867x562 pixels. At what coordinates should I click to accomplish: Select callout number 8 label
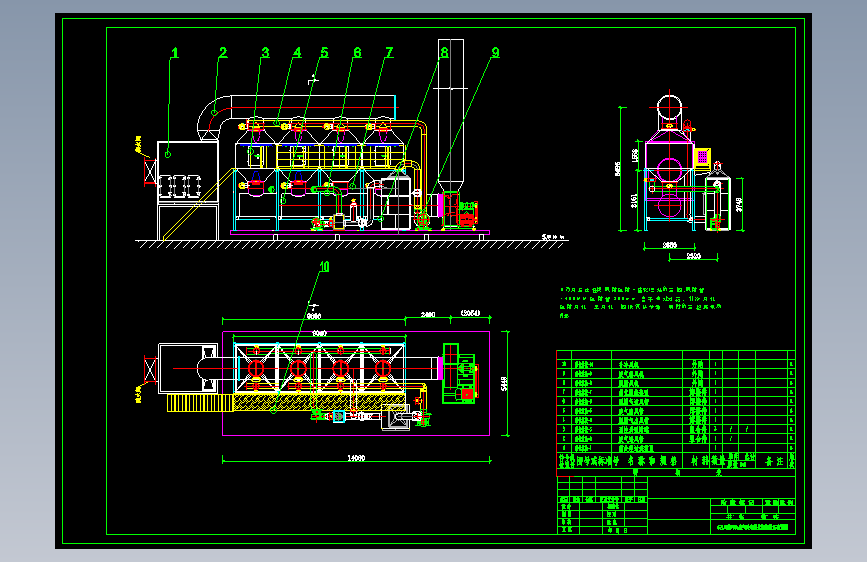pyautogui.click(x=444, y=53)
